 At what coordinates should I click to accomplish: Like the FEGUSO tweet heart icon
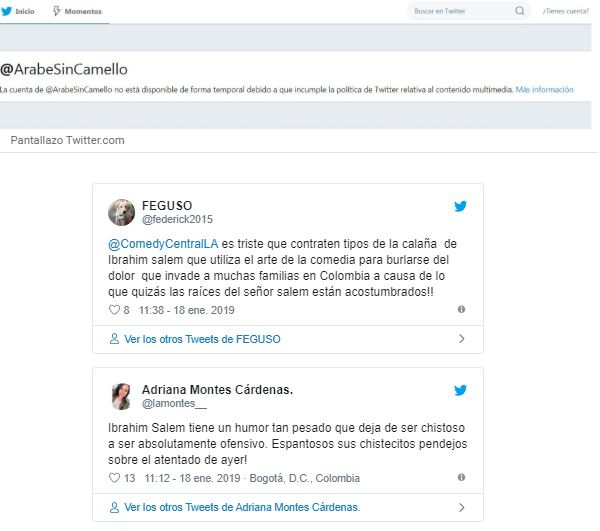tap(113, 310)
